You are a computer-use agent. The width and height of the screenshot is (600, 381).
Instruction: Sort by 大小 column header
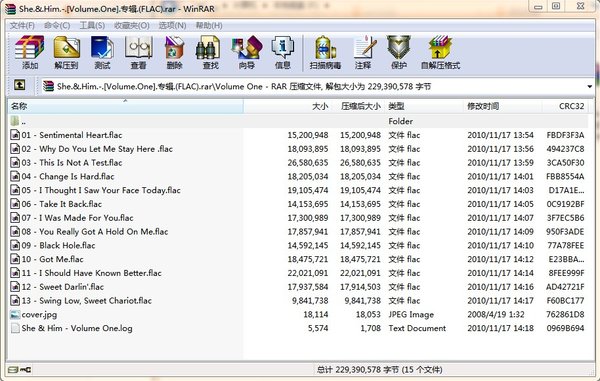click(x=287, y=106)
